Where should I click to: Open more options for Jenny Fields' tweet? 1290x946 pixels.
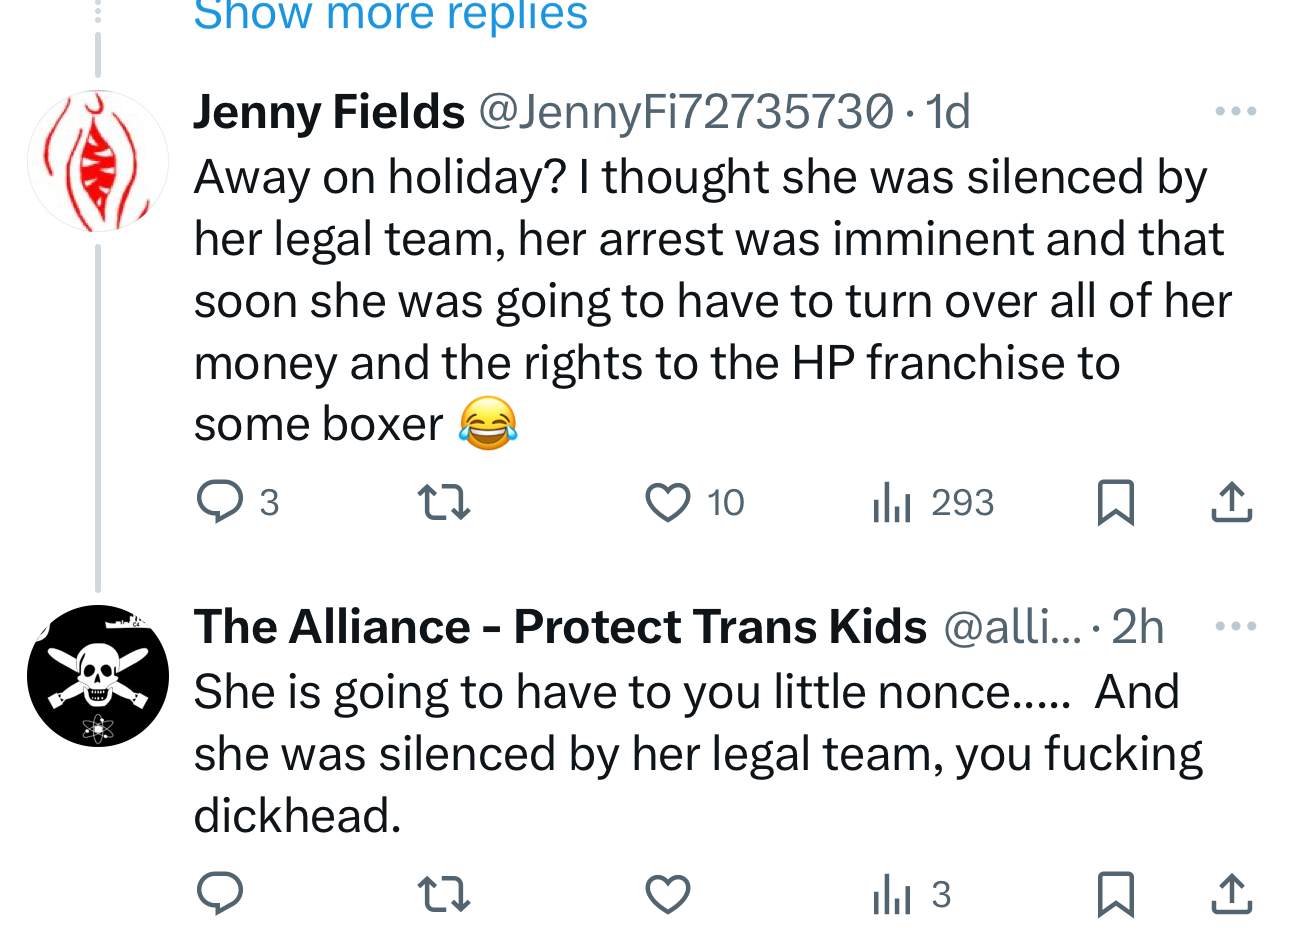1235,111
